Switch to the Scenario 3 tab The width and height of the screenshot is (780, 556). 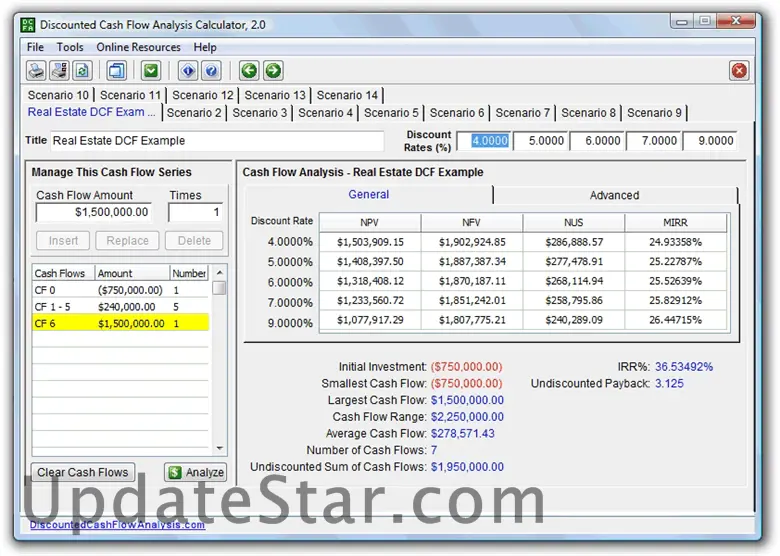(260, 113)
